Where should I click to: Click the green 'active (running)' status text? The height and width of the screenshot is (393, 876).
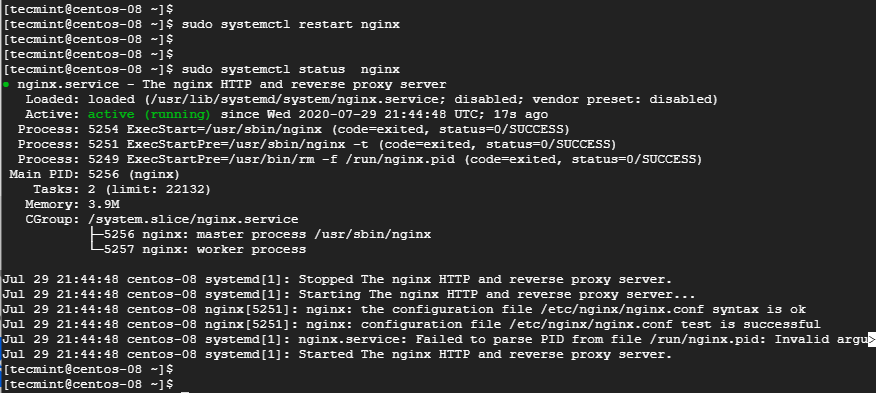[149, 115]
